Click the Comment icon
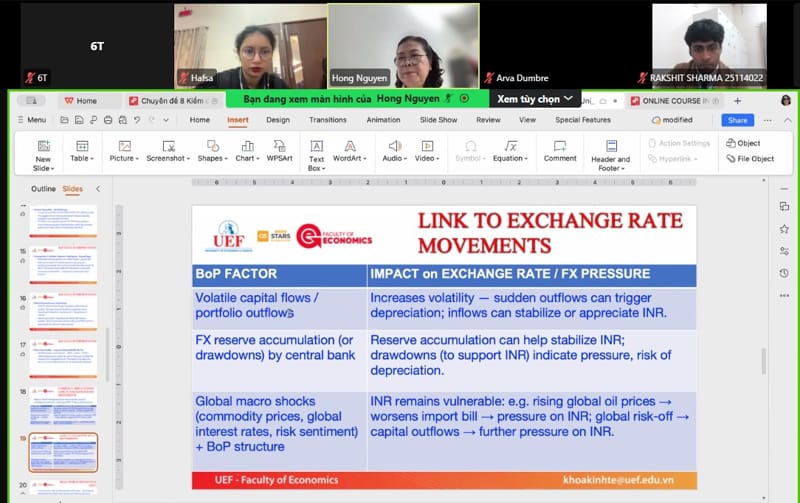The height and width of the screenshot is (503, 800). (560, 146)
